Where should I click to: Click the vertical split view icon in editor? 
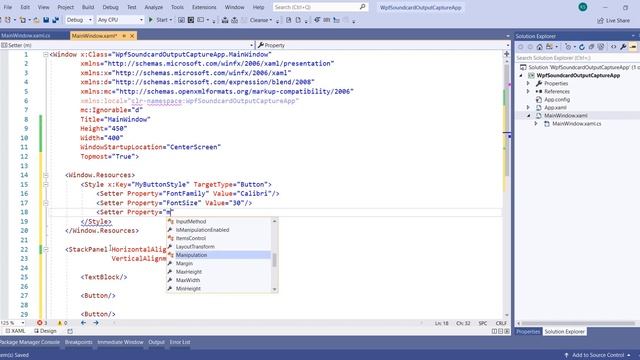(x=494, y=331)
